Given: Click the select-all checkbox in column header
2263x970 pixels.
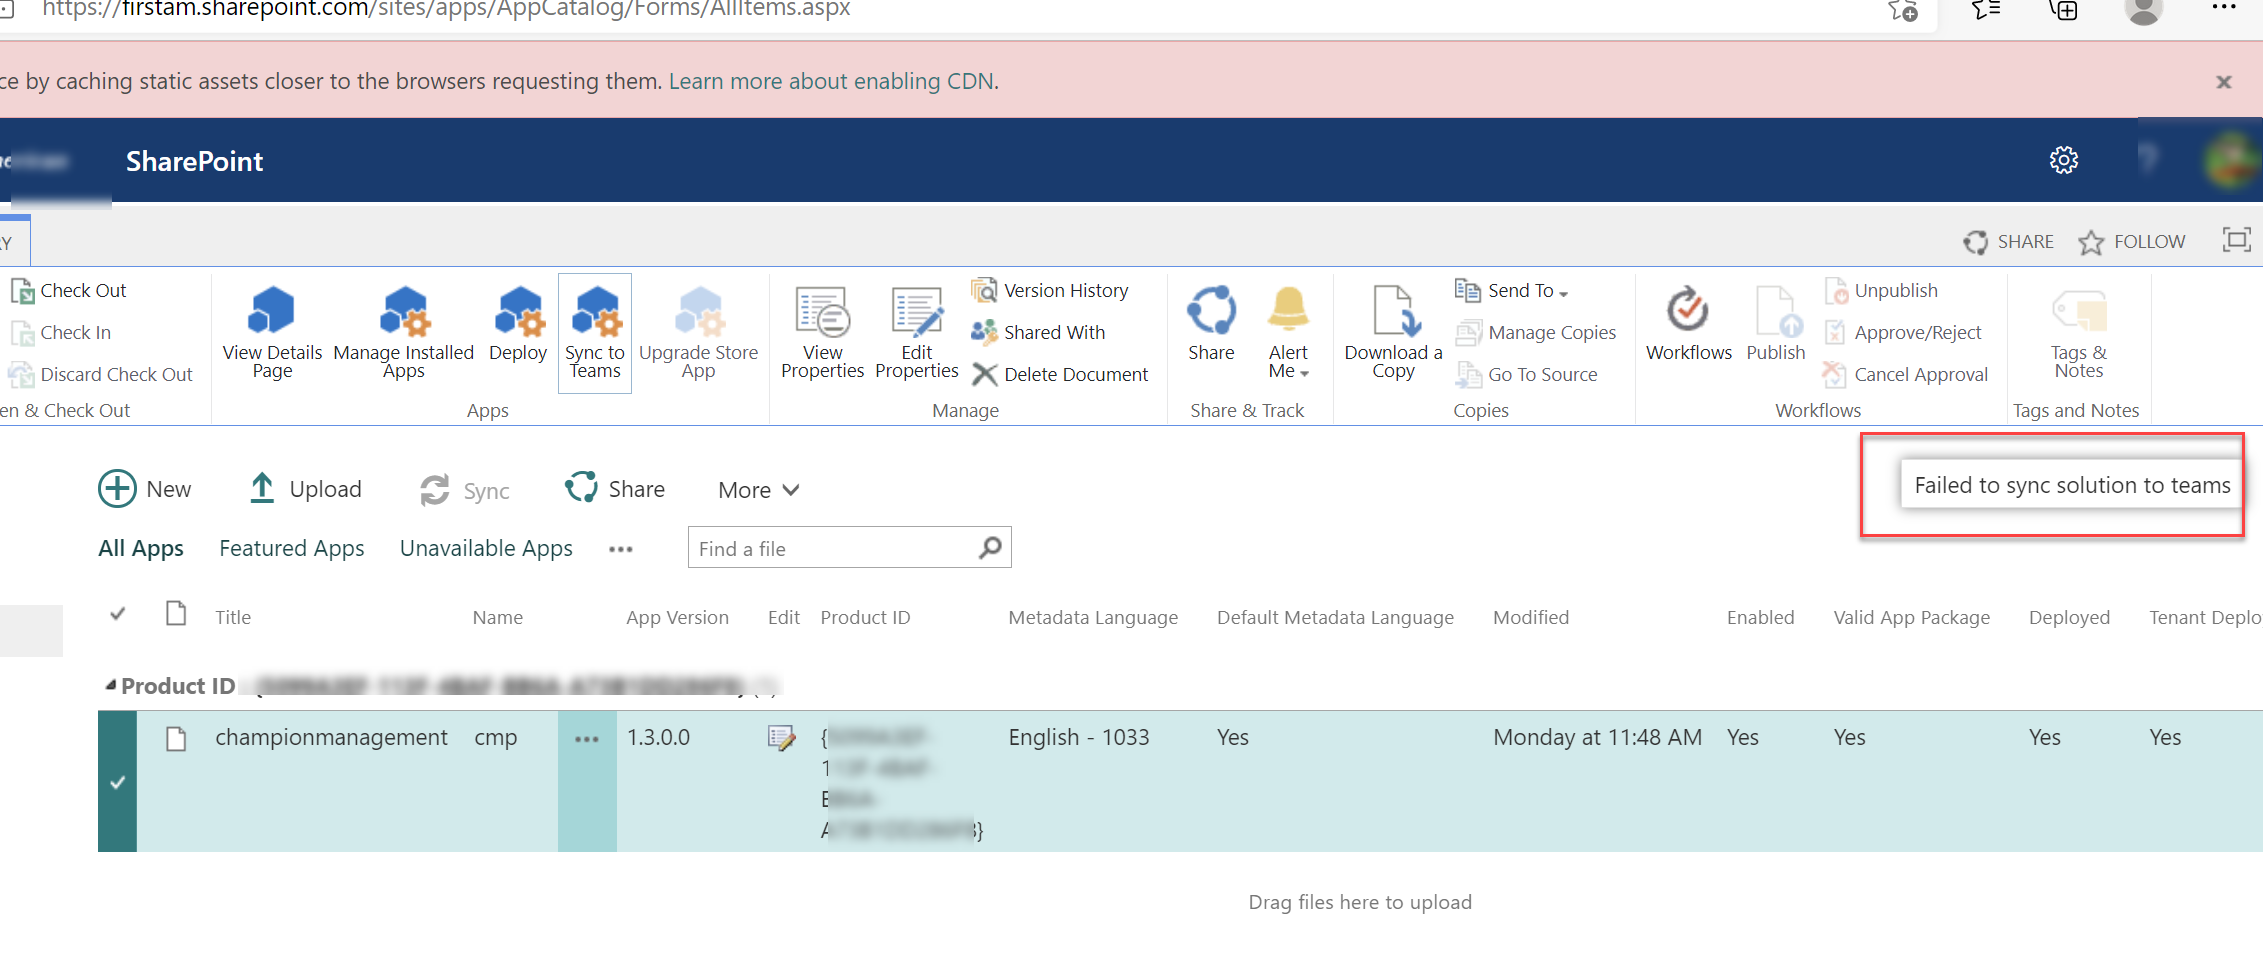Looking at the screenshot, I should coord(117,614).
